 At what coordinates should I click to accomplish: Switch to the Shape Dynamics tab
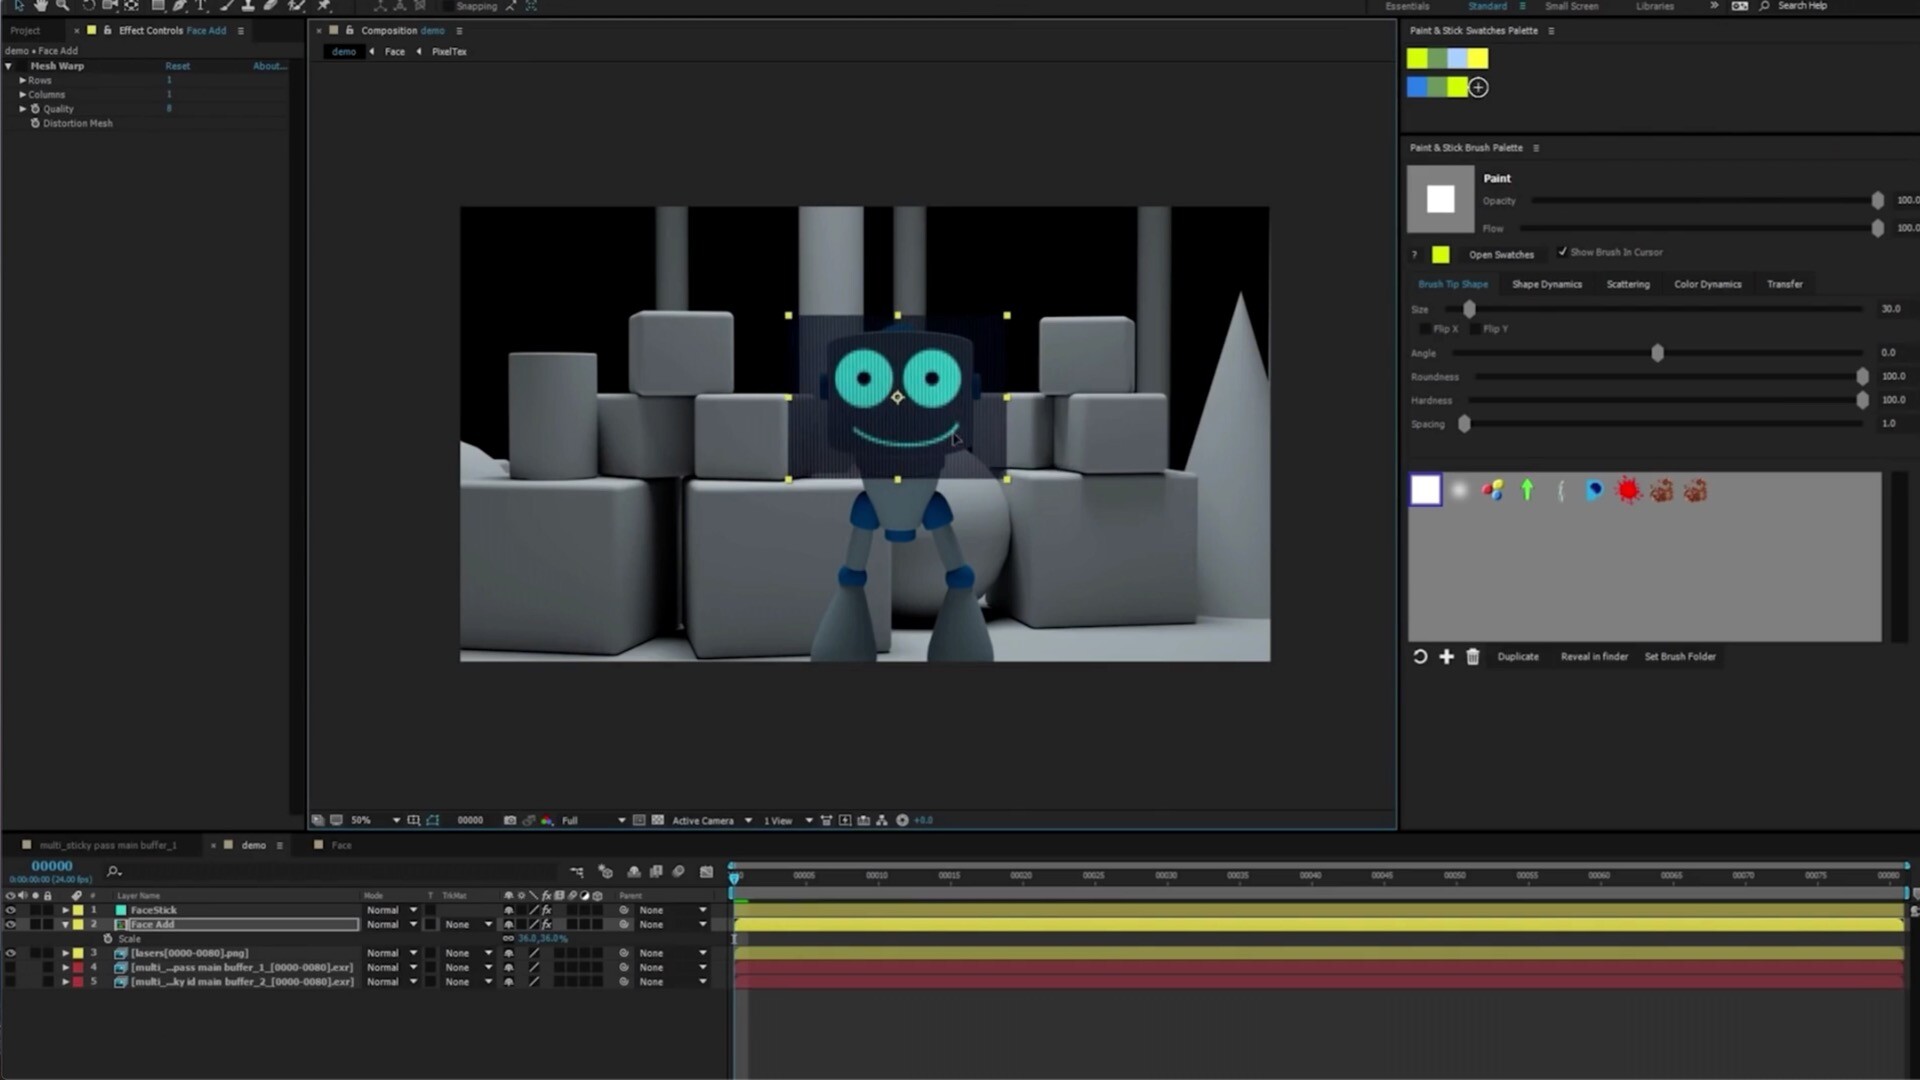1546,284
